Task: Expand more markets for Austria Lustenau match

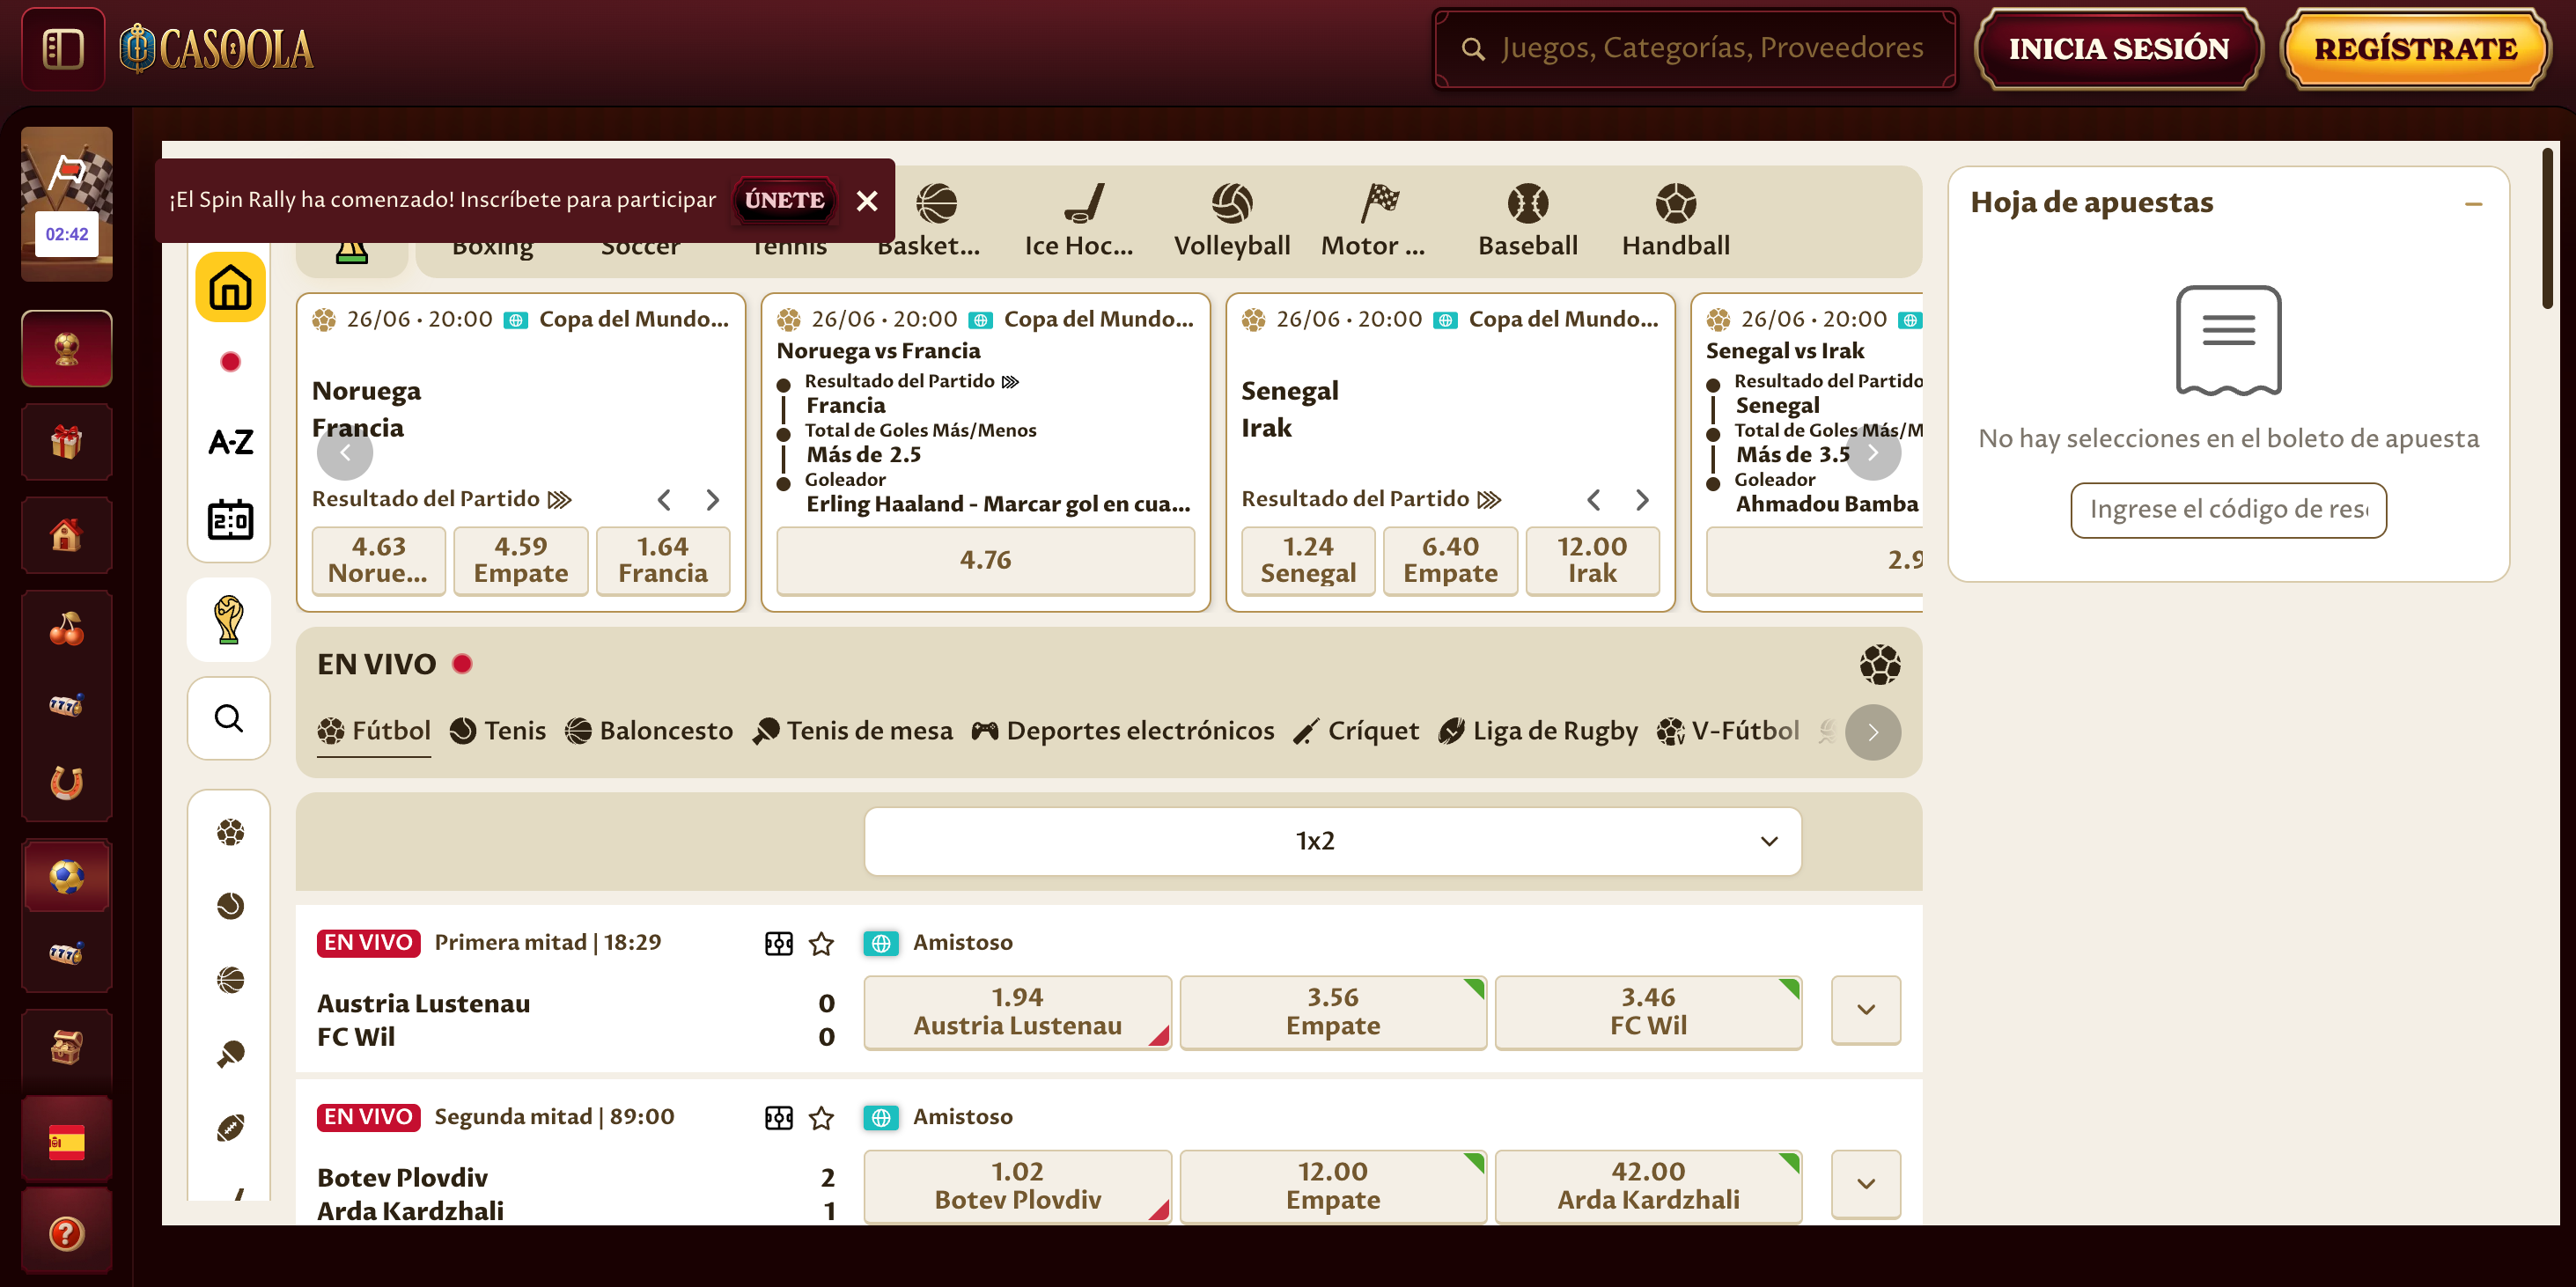Action: click(1866, 1010)
